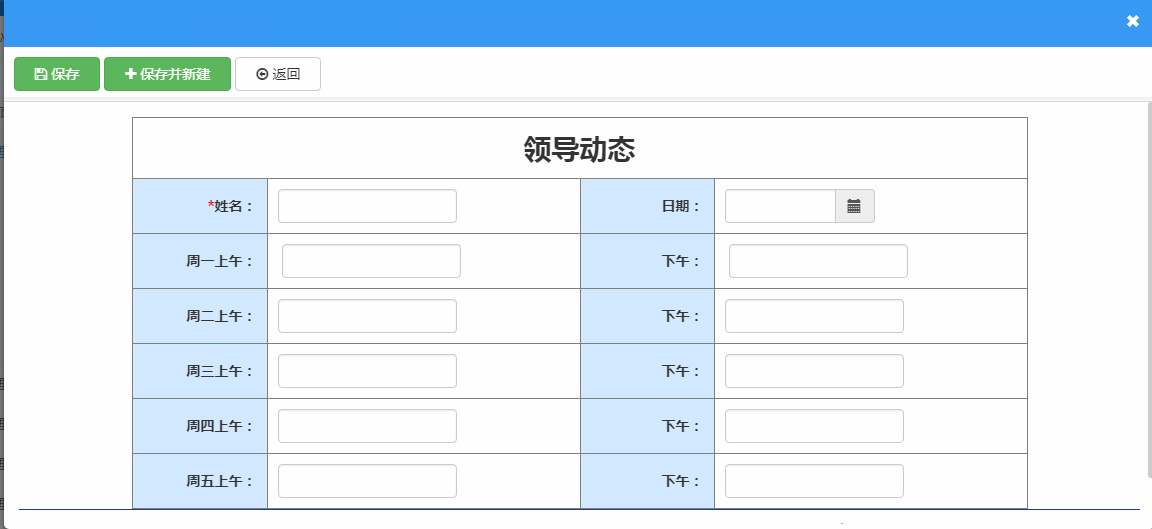Close the dialog with the X icon
Screen dimensions: 1152x529
[x=1132, y=21]
